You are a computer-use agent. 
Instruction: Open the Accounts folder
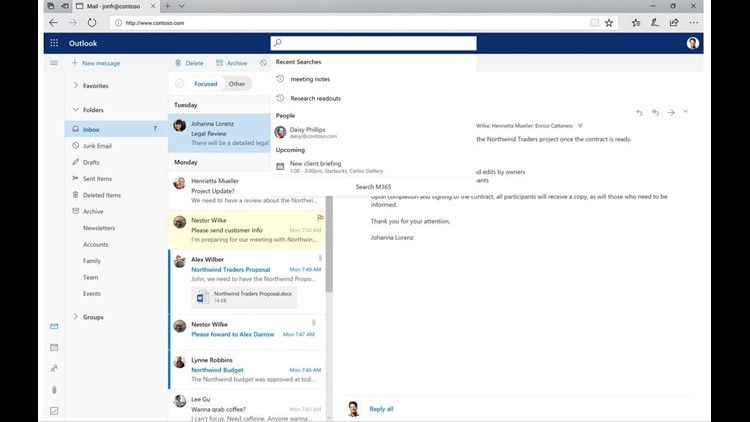pyautogui.click(x=95, y=244)
